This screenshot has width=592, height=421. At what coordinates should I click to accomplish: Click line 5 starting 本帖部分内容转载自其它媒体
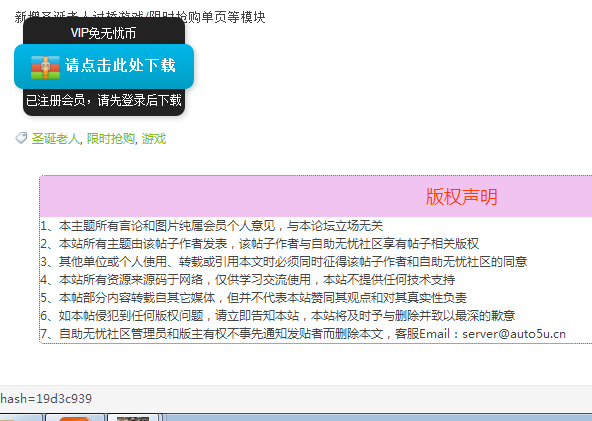254,298
